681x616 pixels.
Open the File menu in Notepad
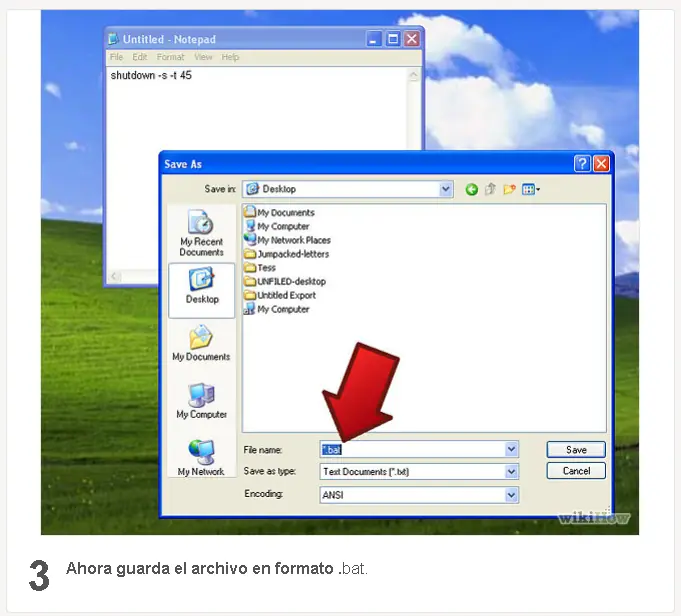[116, 57]
